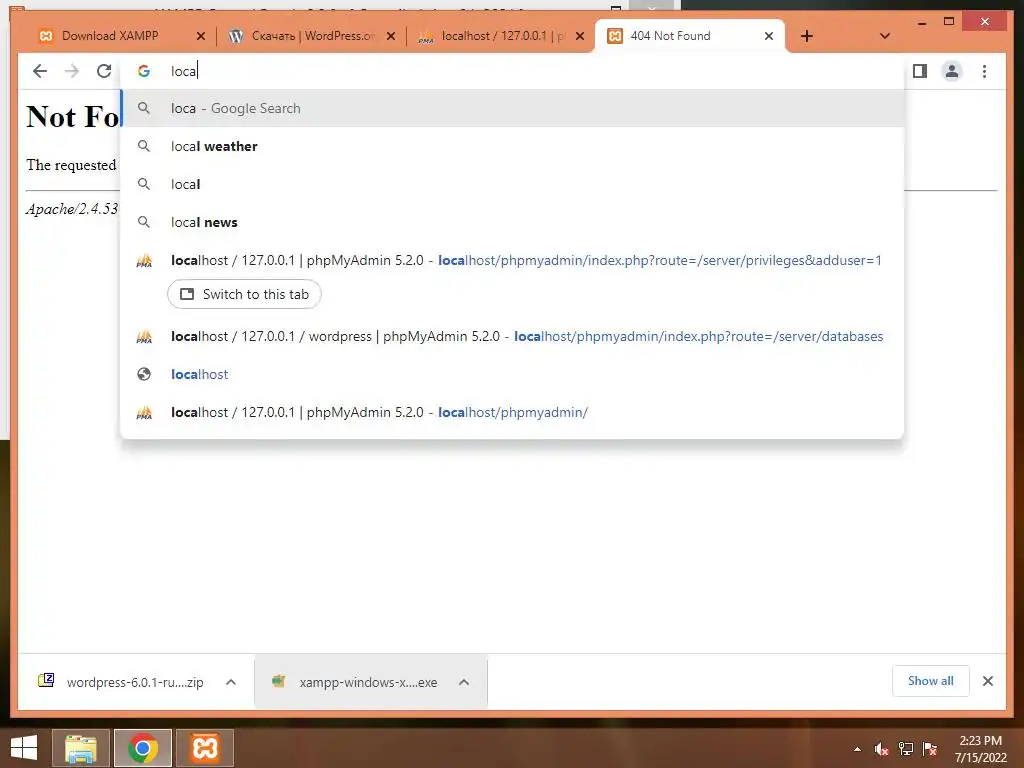Click the Chrome taskbar icon
The width and height of the screenshot is (1024, 768).
pyautogui.click(x=143, y=748)
